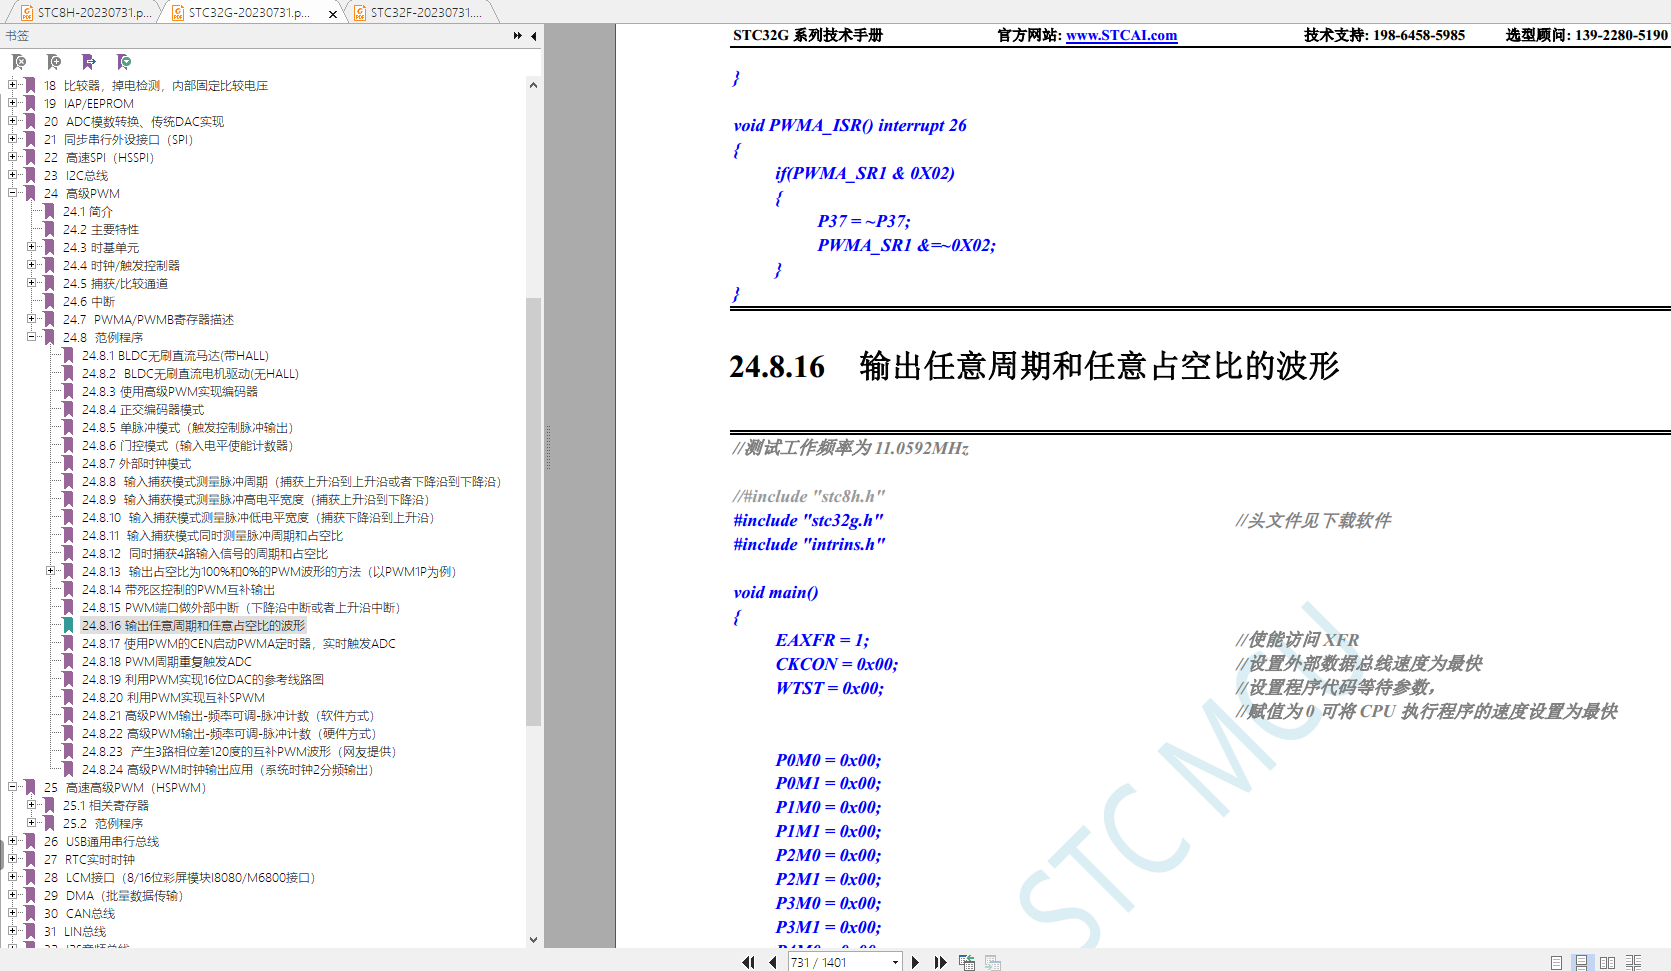Click bookmark icon of 31 LIN总线

click(30, 931)
